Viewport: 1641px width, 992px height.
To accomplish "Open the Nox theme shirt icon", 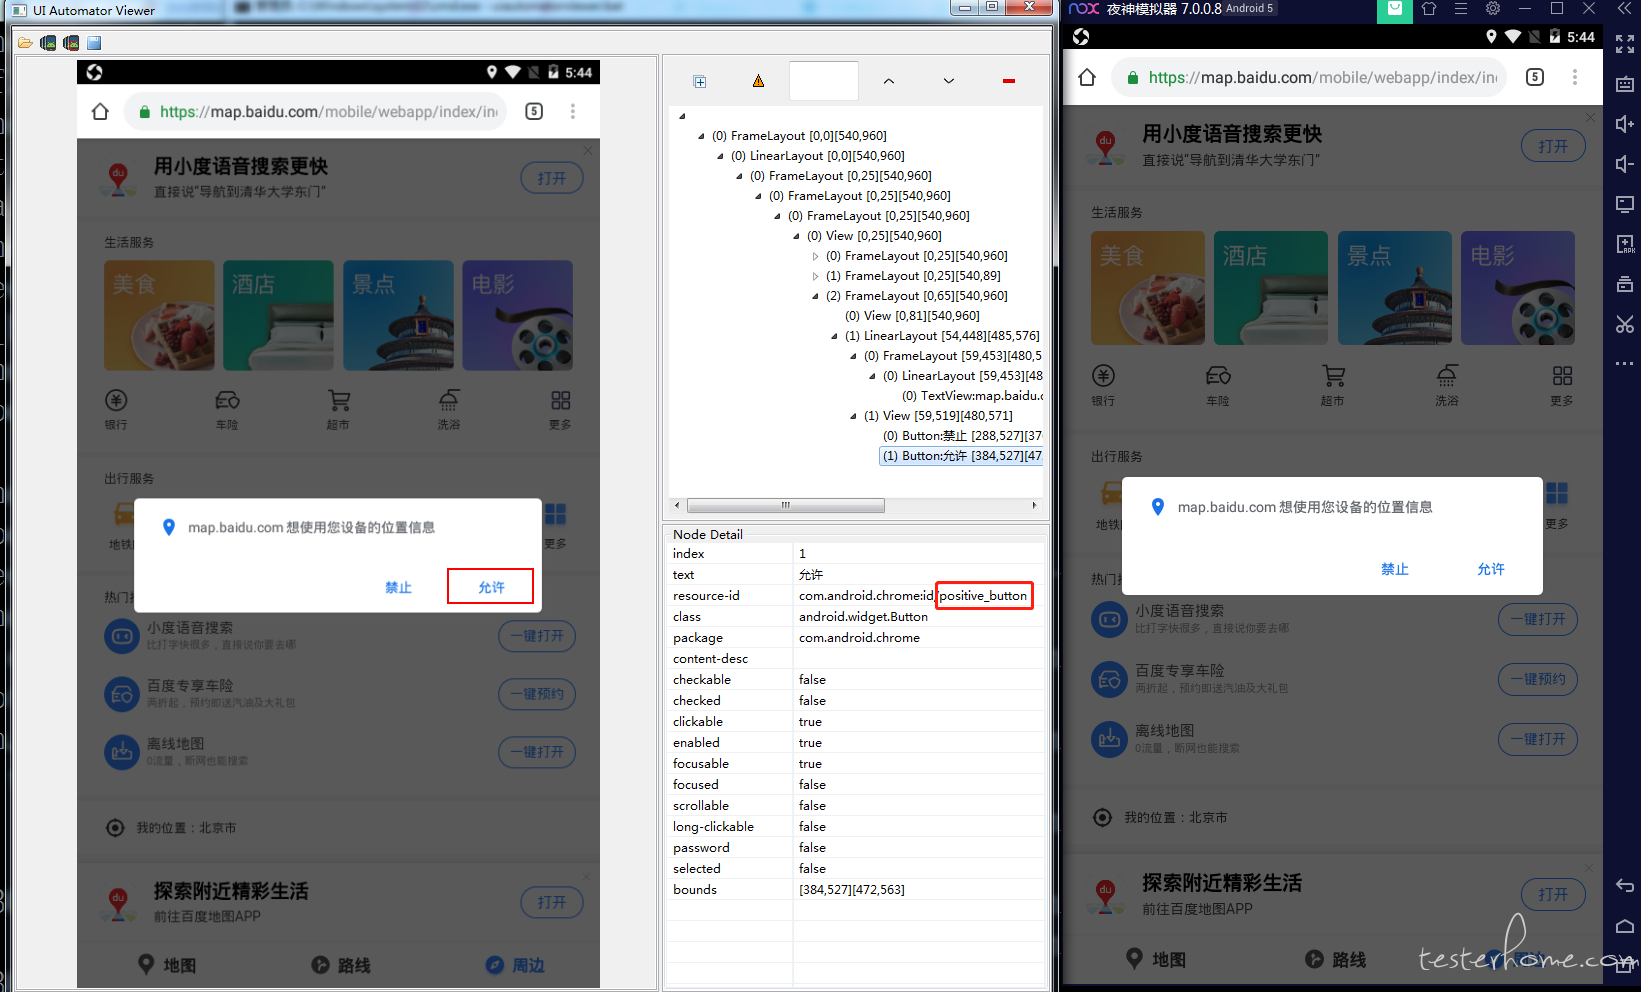I will (1429, 9).
